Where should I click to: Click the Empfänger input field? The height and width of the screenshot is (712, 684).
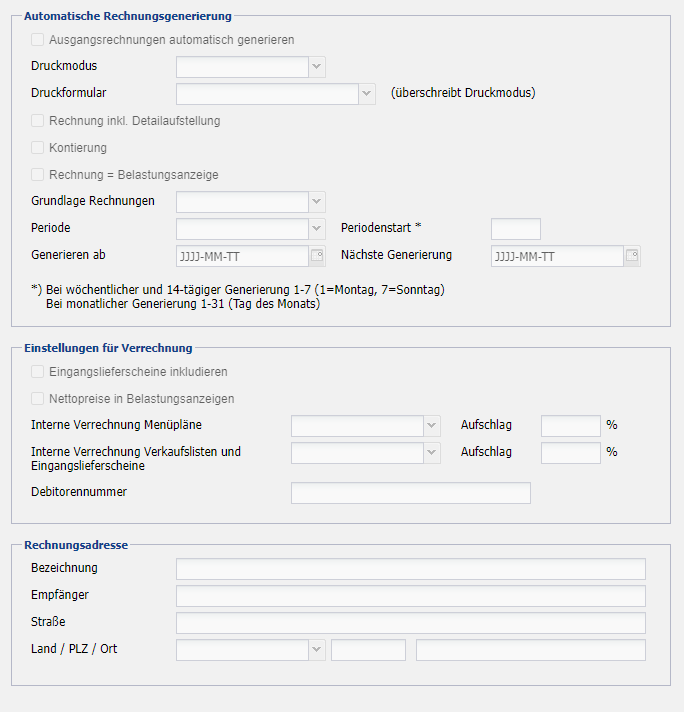pos(410,596)
